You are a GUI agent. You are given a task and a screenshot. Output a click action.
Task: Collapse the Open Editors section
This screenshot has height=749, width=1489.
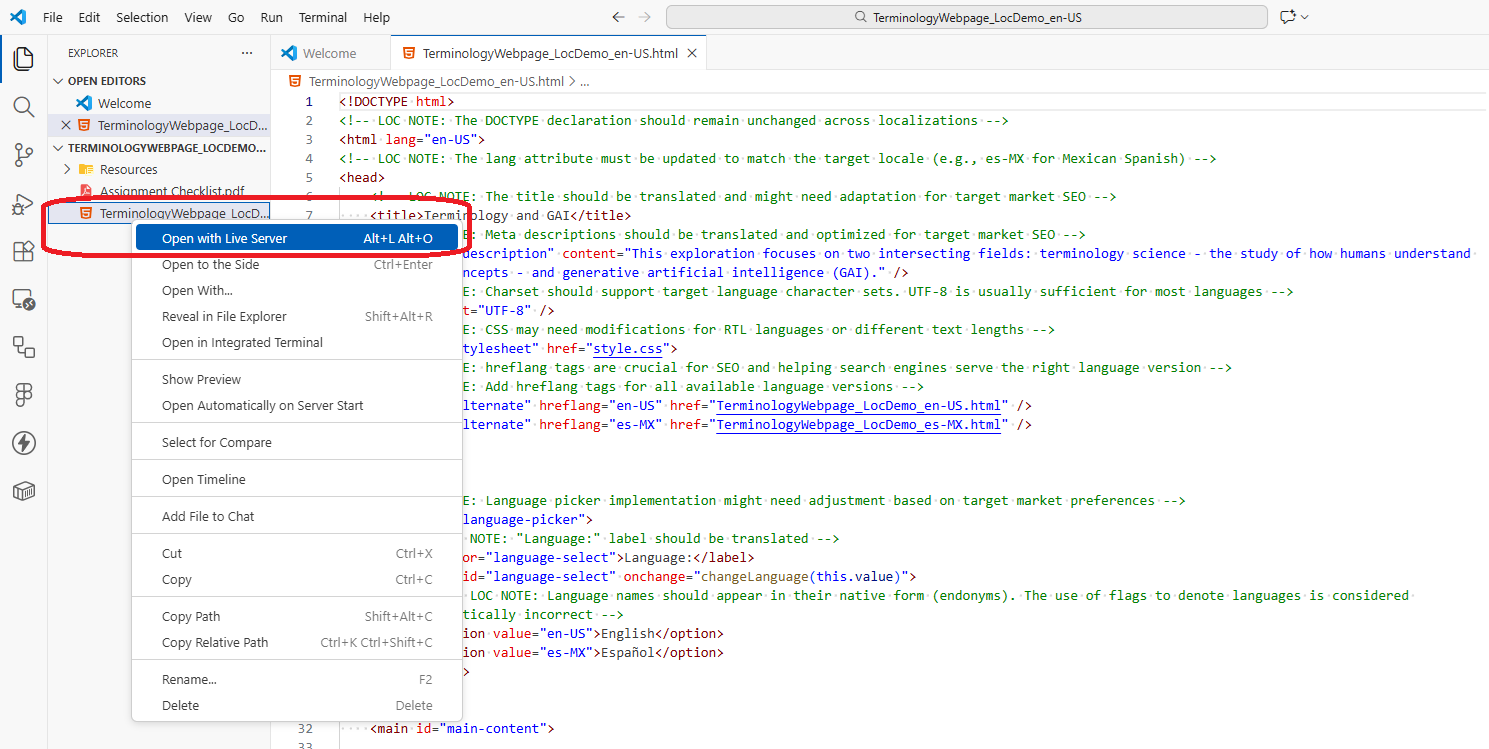click(x=57, y=81)
